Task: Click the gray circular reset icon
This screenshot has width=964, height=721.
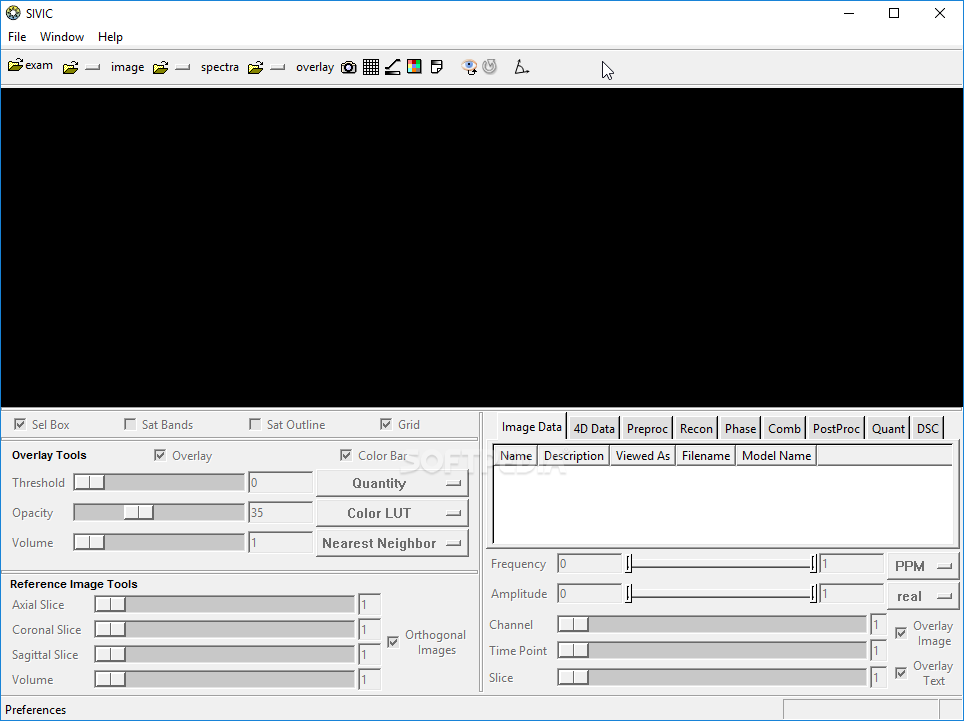Action: tap(489, 66)
